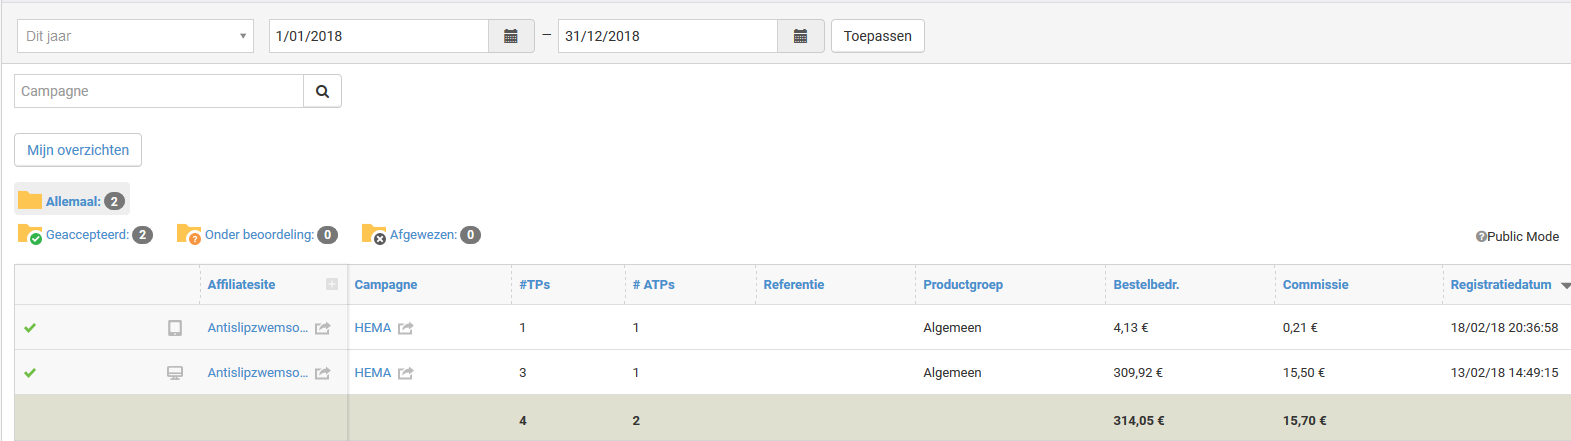
Task: Switch to the Geaccepteerd filter
Action: point(85,235)
